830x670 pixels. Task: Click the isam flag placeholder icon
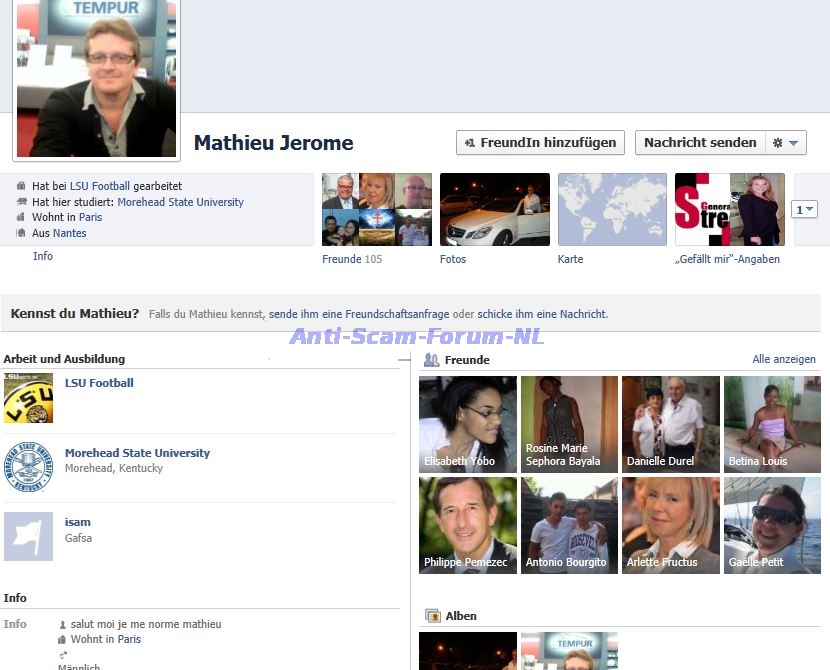(28, 536)
